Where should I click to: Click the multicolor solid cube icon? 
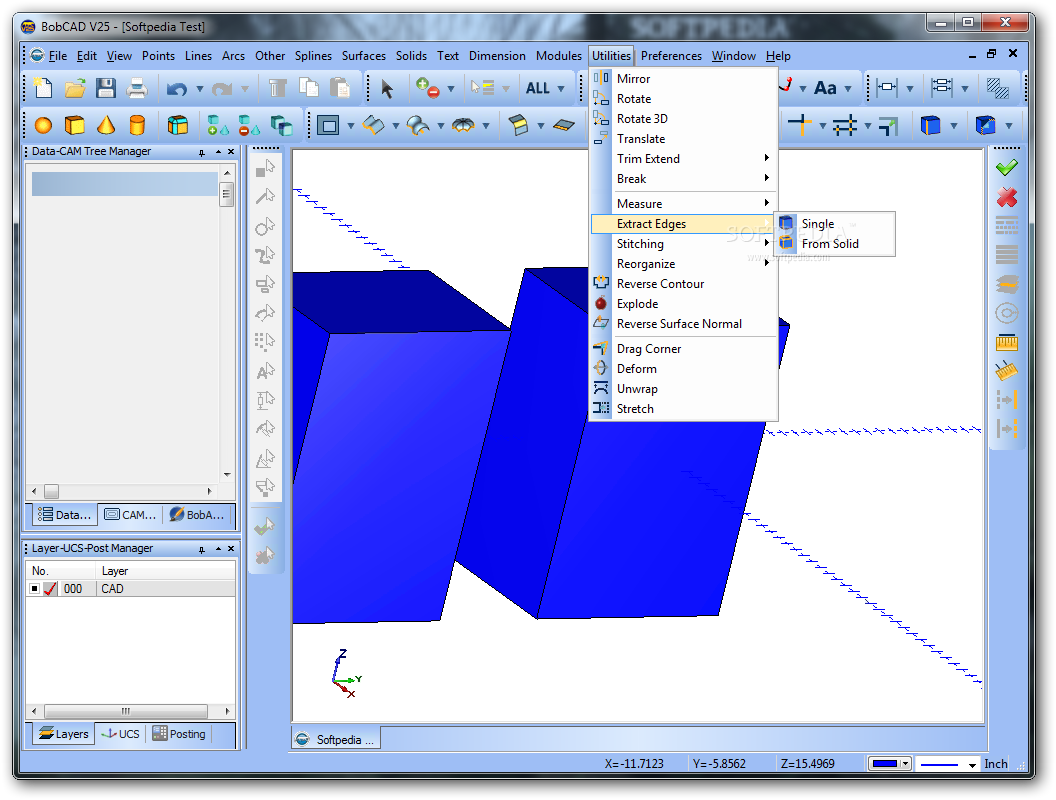(x=178, y=125)
